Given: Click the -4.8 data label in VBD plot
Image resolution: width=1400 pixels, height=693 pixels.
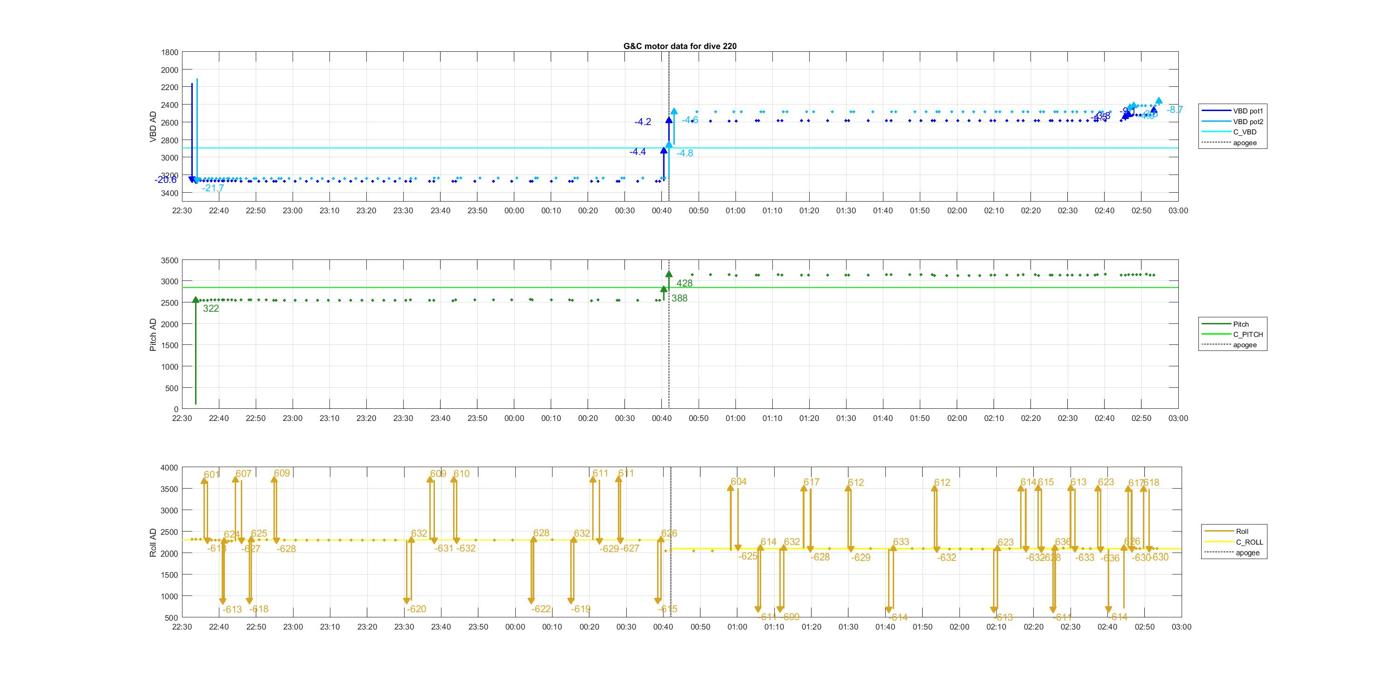Looking at the screenshot, I should coord(685,154).
